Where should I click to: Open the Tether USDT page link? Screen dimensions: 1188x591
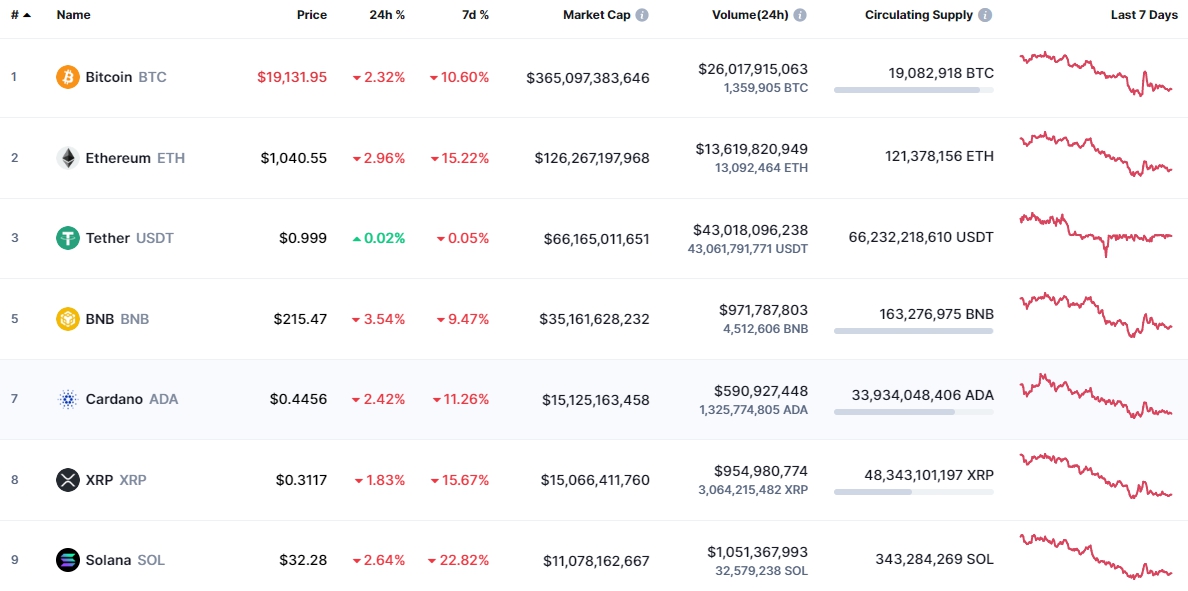(x=130, y=238)
